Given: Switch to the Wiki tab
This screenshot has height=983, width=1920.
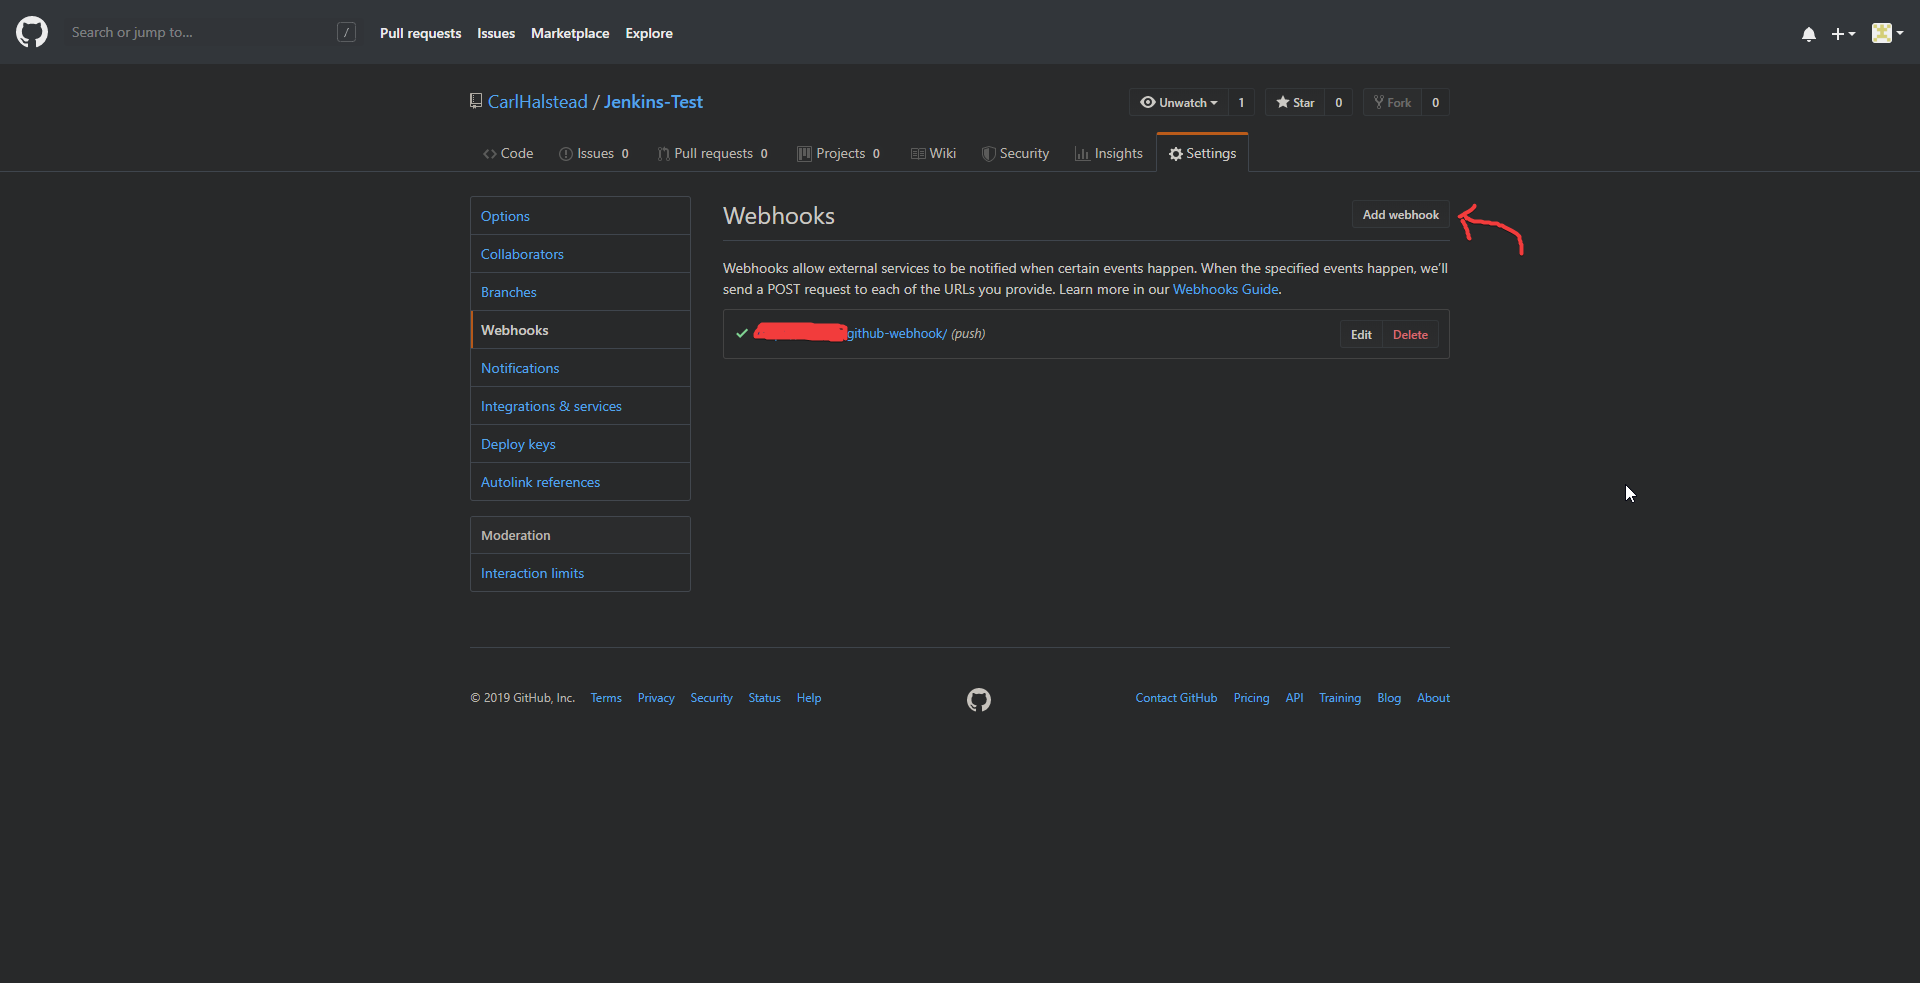Looking at the screenshot, I should click(x=933, y=153).
